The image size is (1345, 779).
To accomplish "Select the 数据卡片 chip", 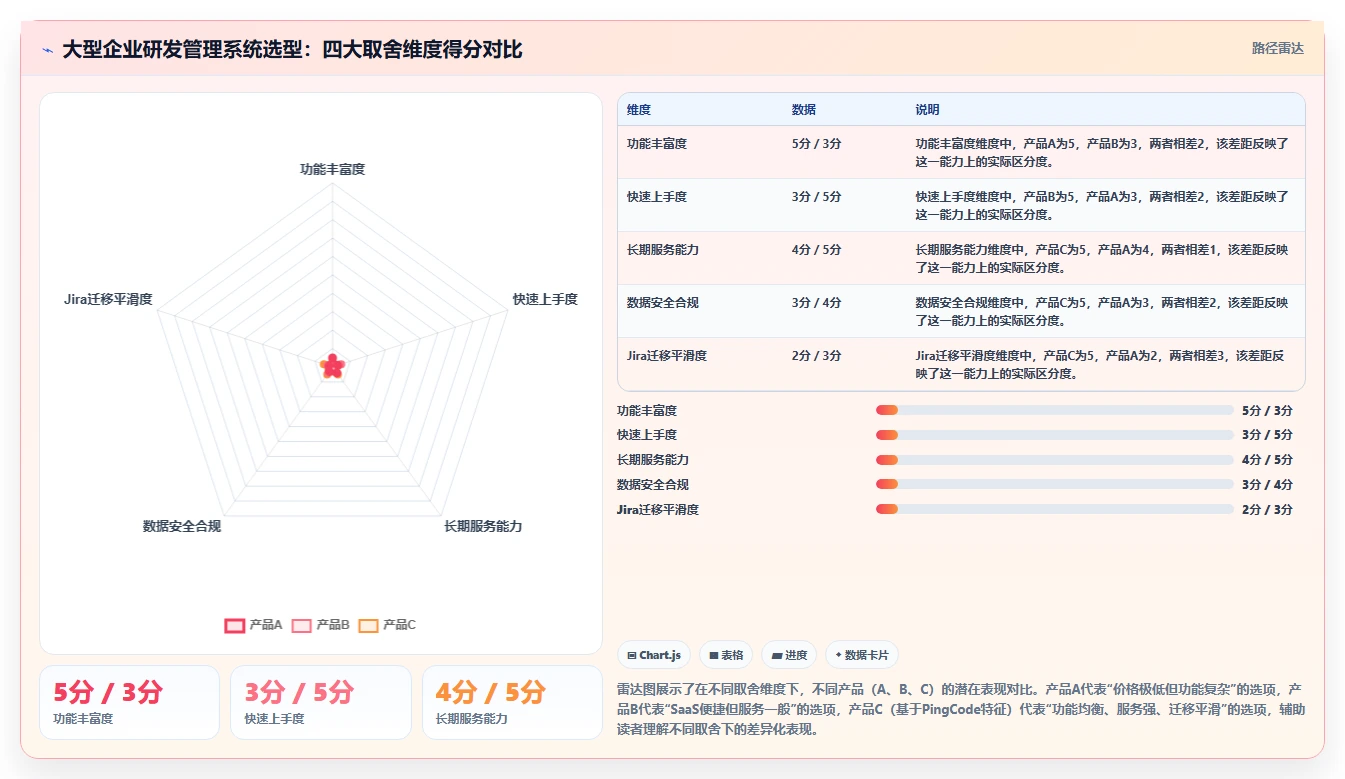I will point(862,655).
